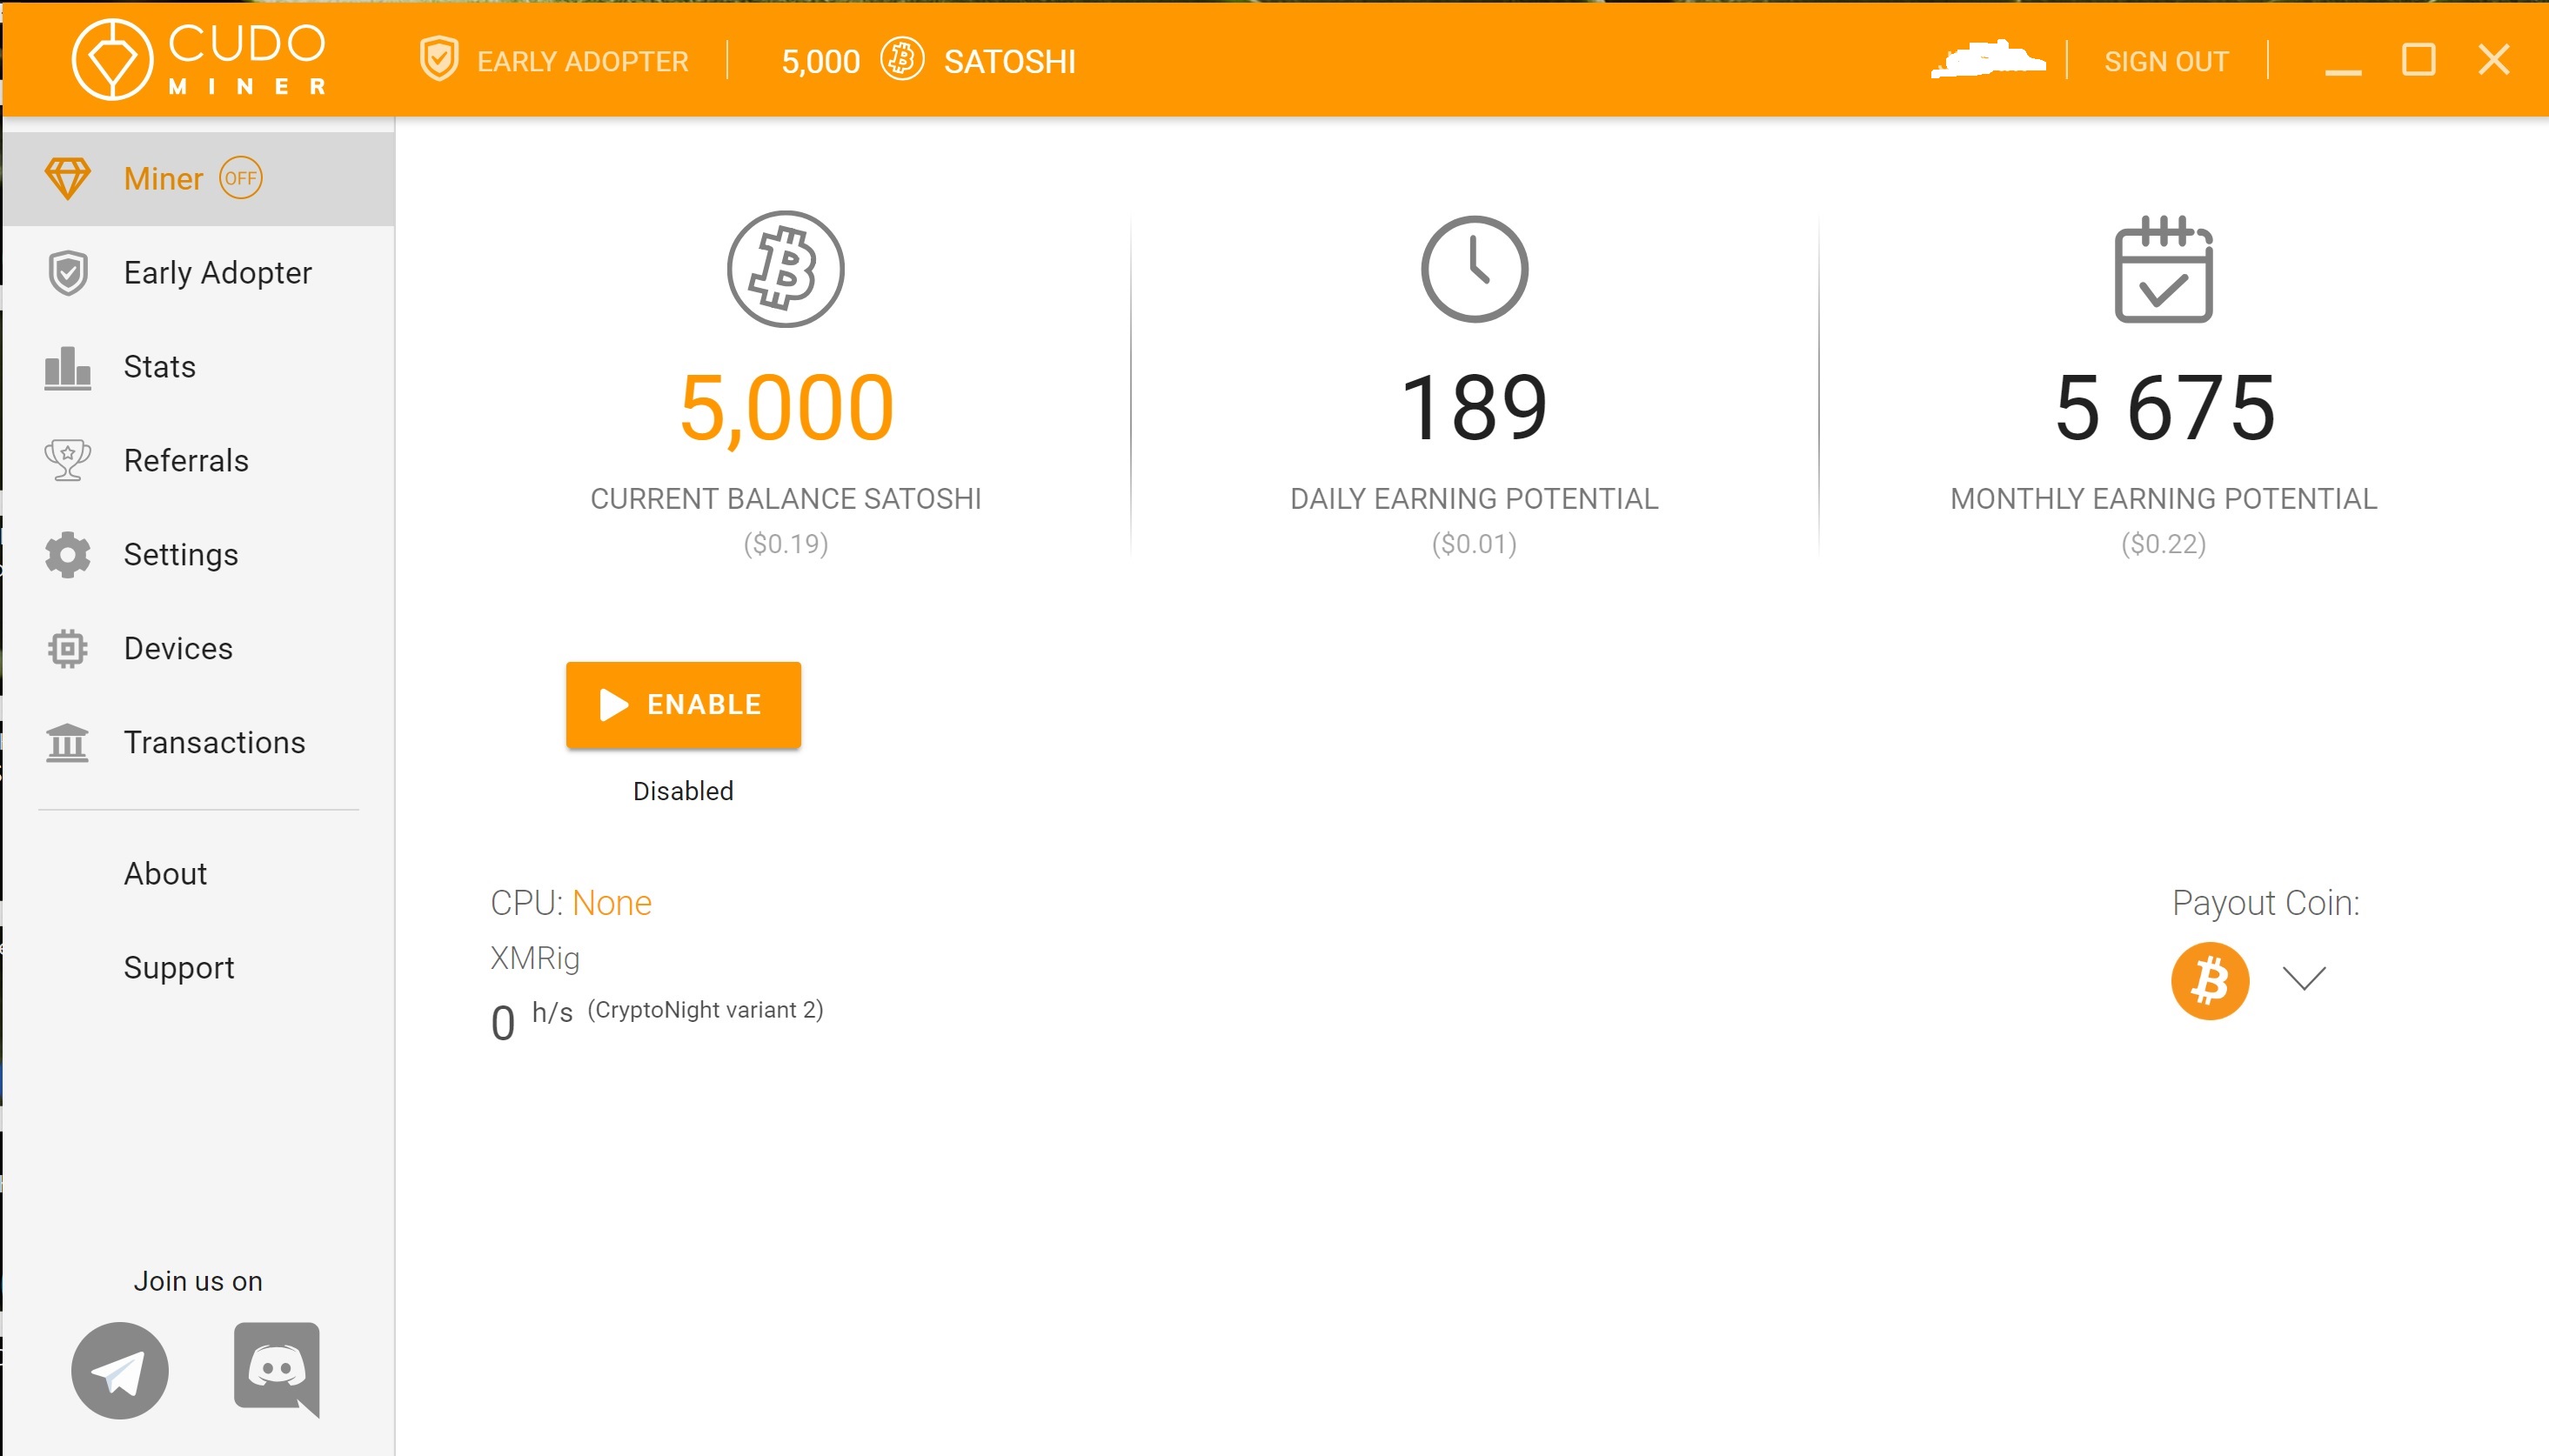Click the 189 daily earning value

point(1474,408)
